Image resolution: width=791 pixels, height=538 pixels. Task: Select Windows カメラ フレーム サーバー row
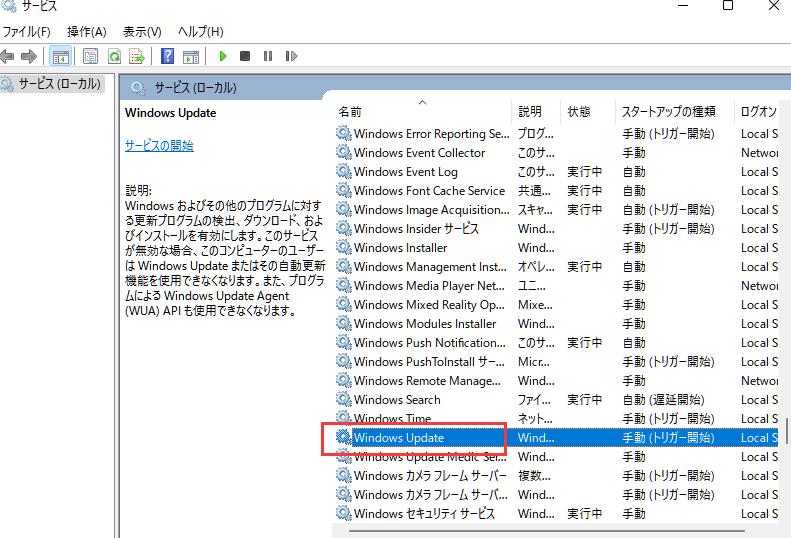tap(556, 476)
